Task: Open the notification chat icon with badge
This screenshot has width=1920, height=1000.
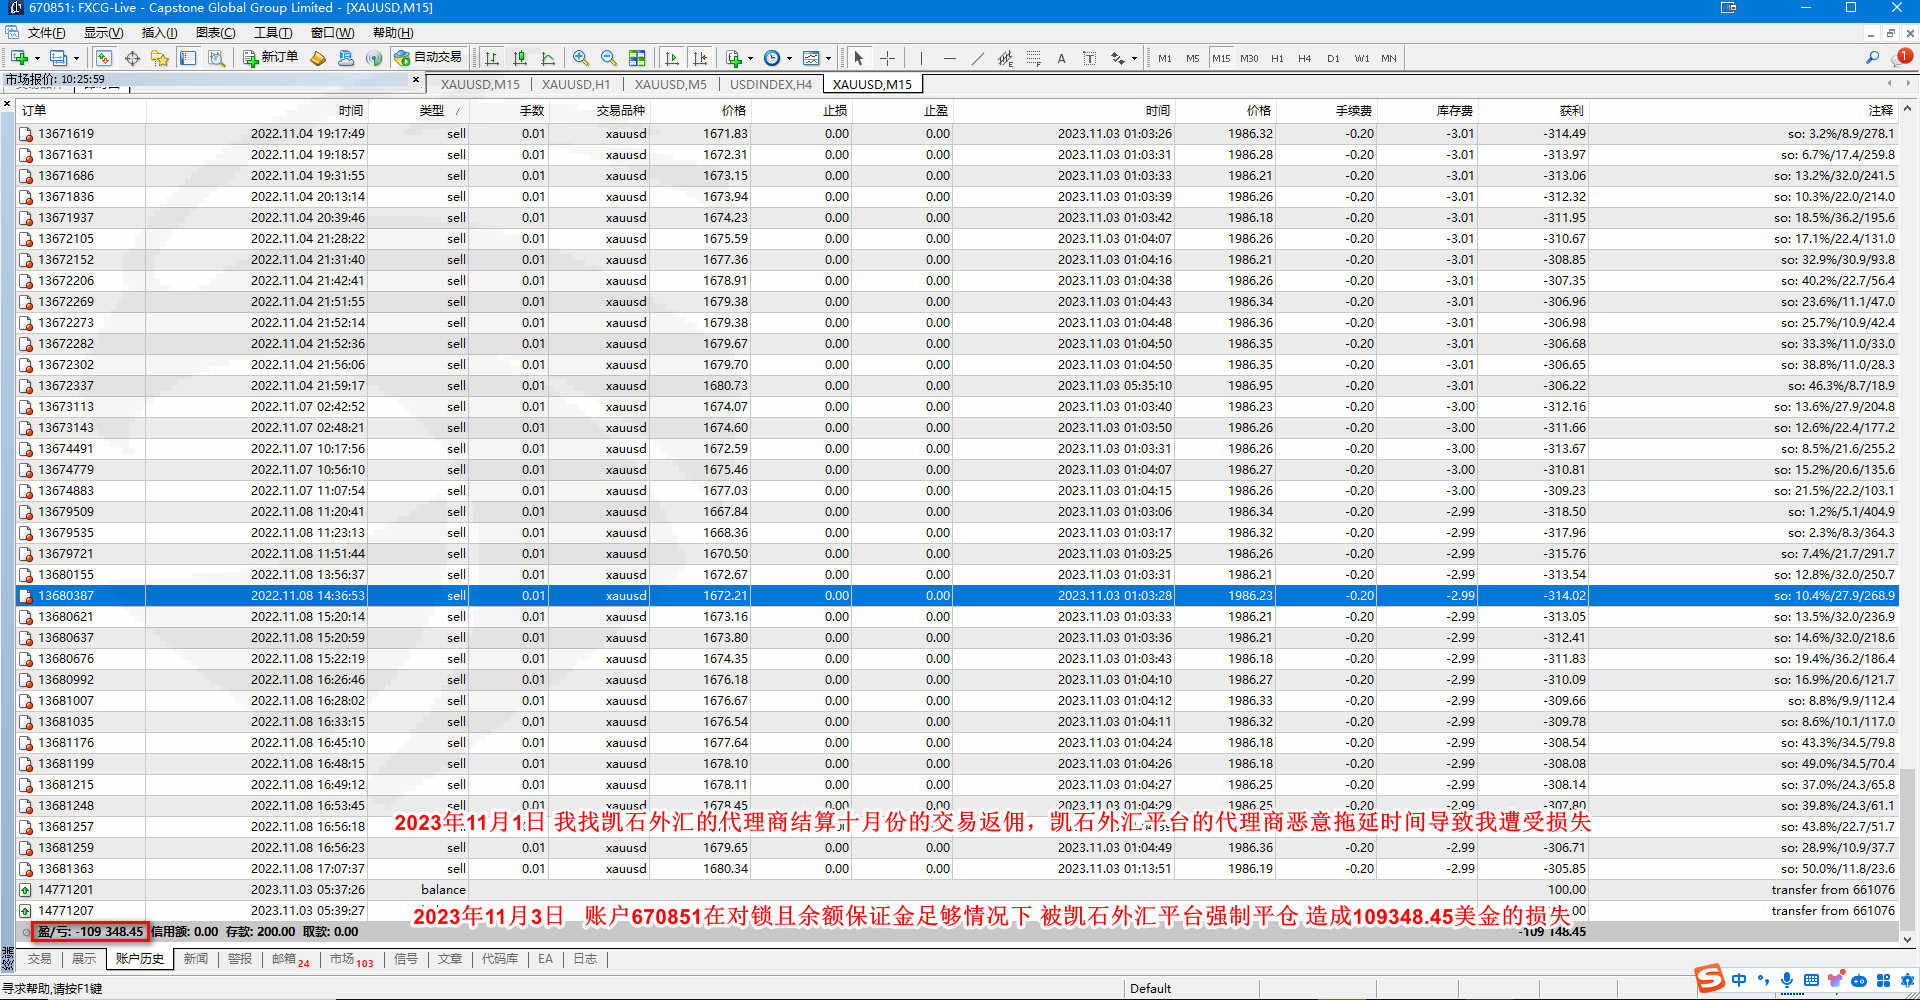Action: 1902,57
